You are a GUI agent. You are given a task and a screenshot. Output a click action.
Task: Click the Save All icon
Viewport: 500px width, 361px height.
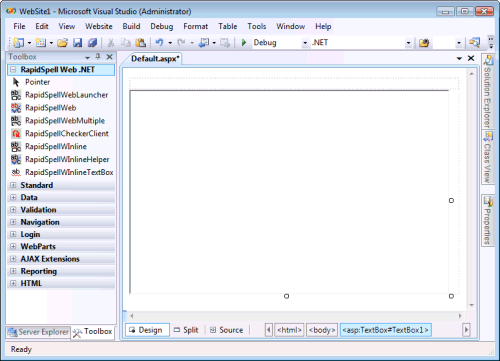pos(92,43)
